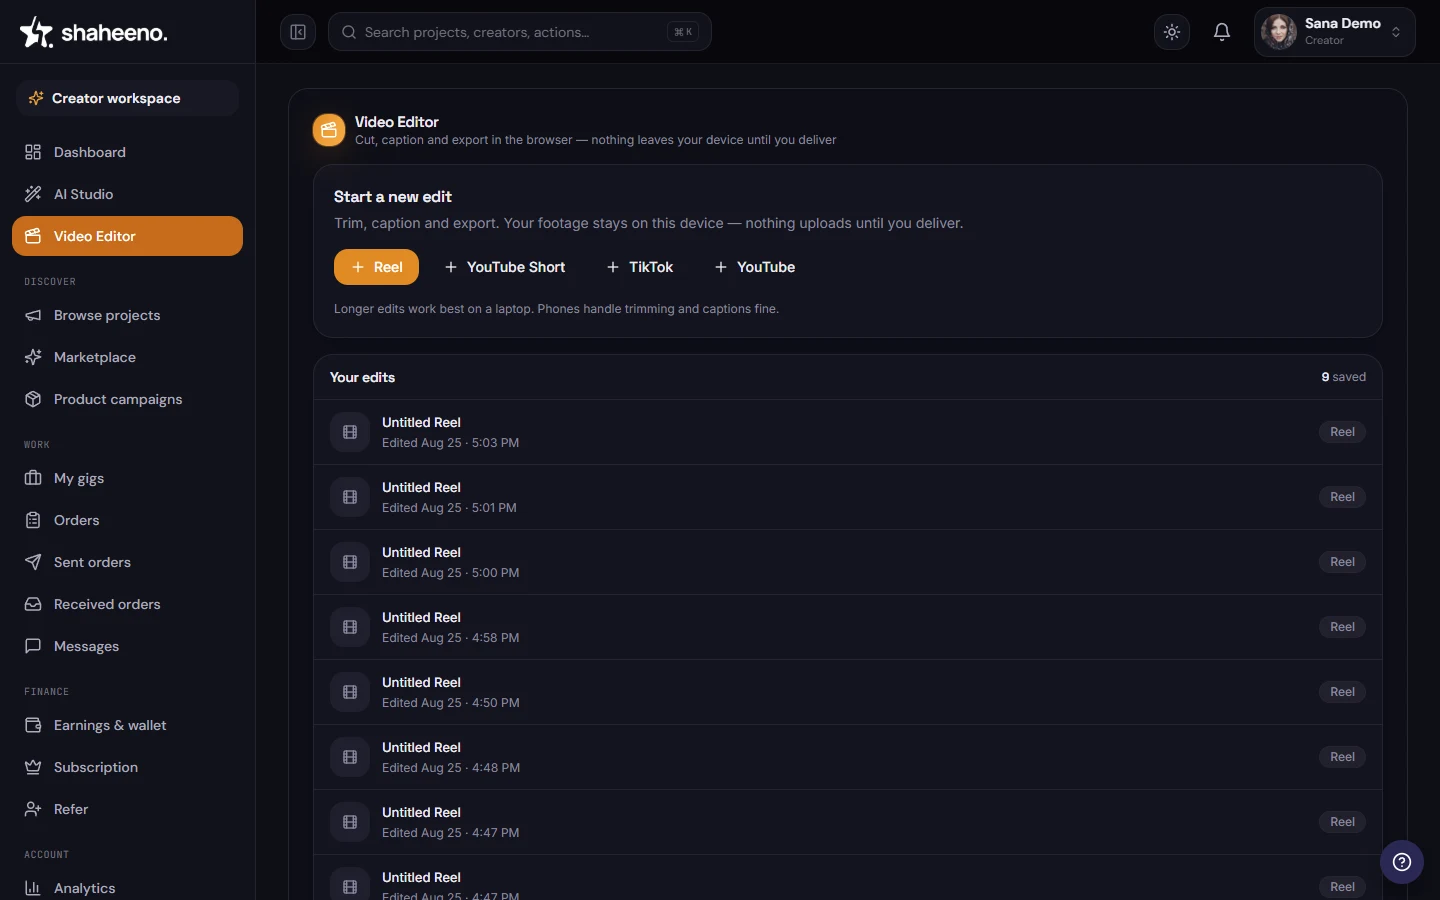1440x900 pixels.
Task: Click the orange Video Editor header icon
Action: [329, 130]
